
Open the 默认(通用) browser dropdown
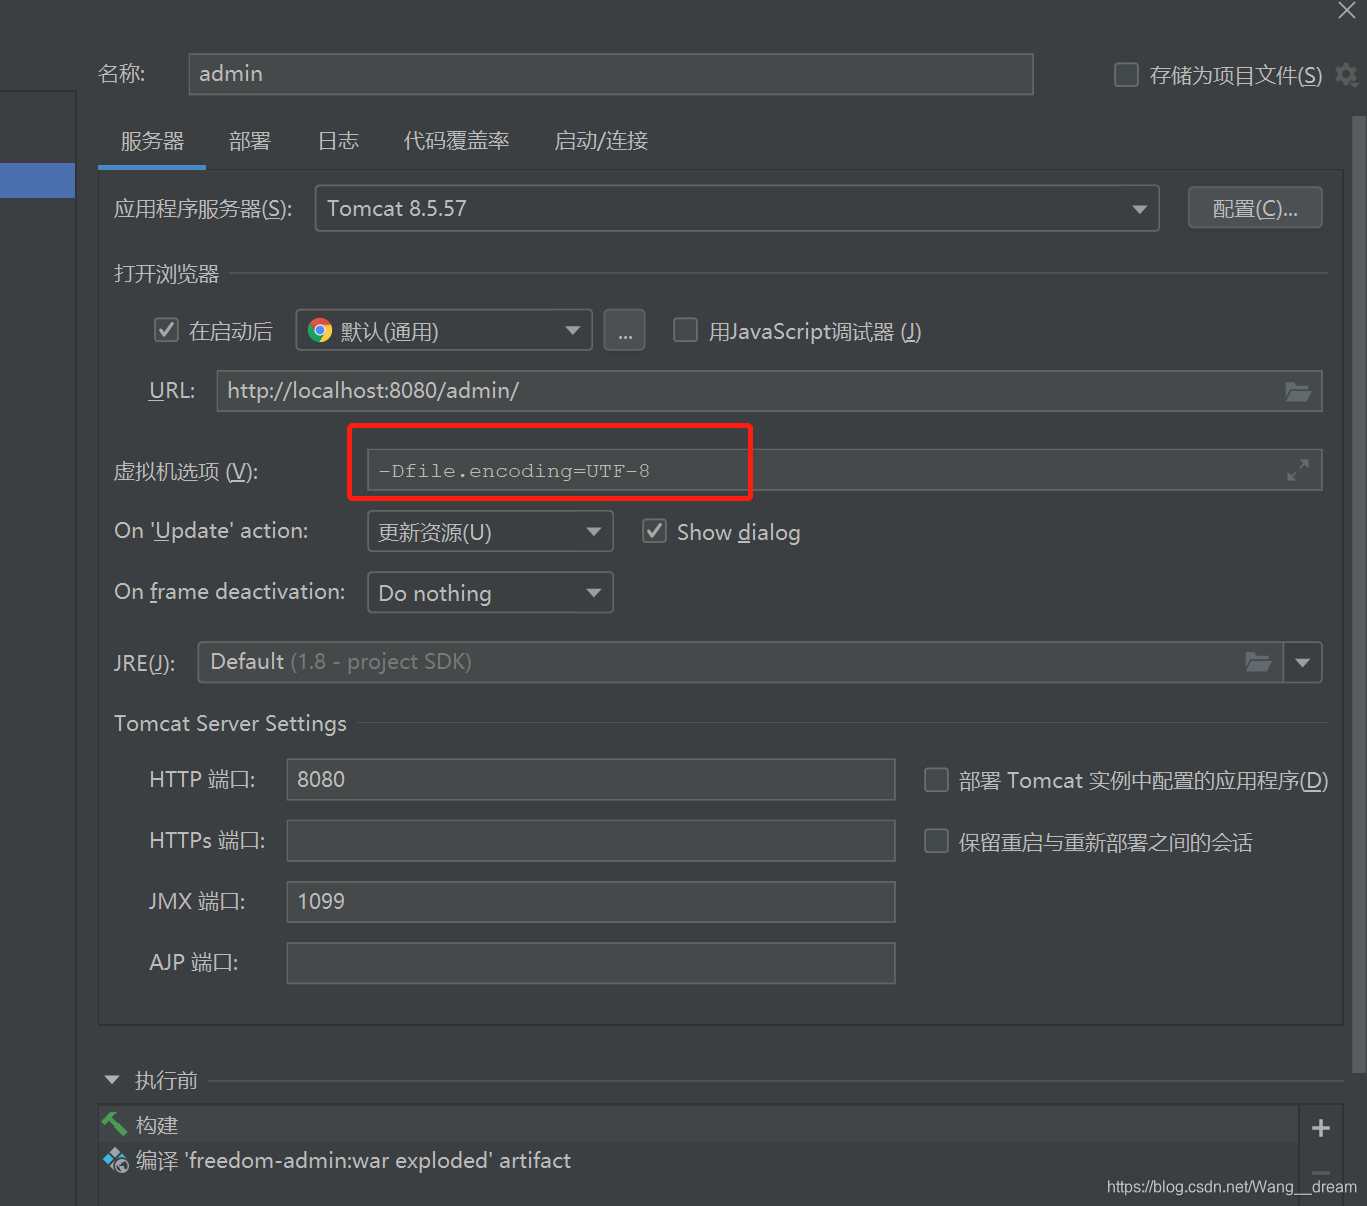coord(444,330)
